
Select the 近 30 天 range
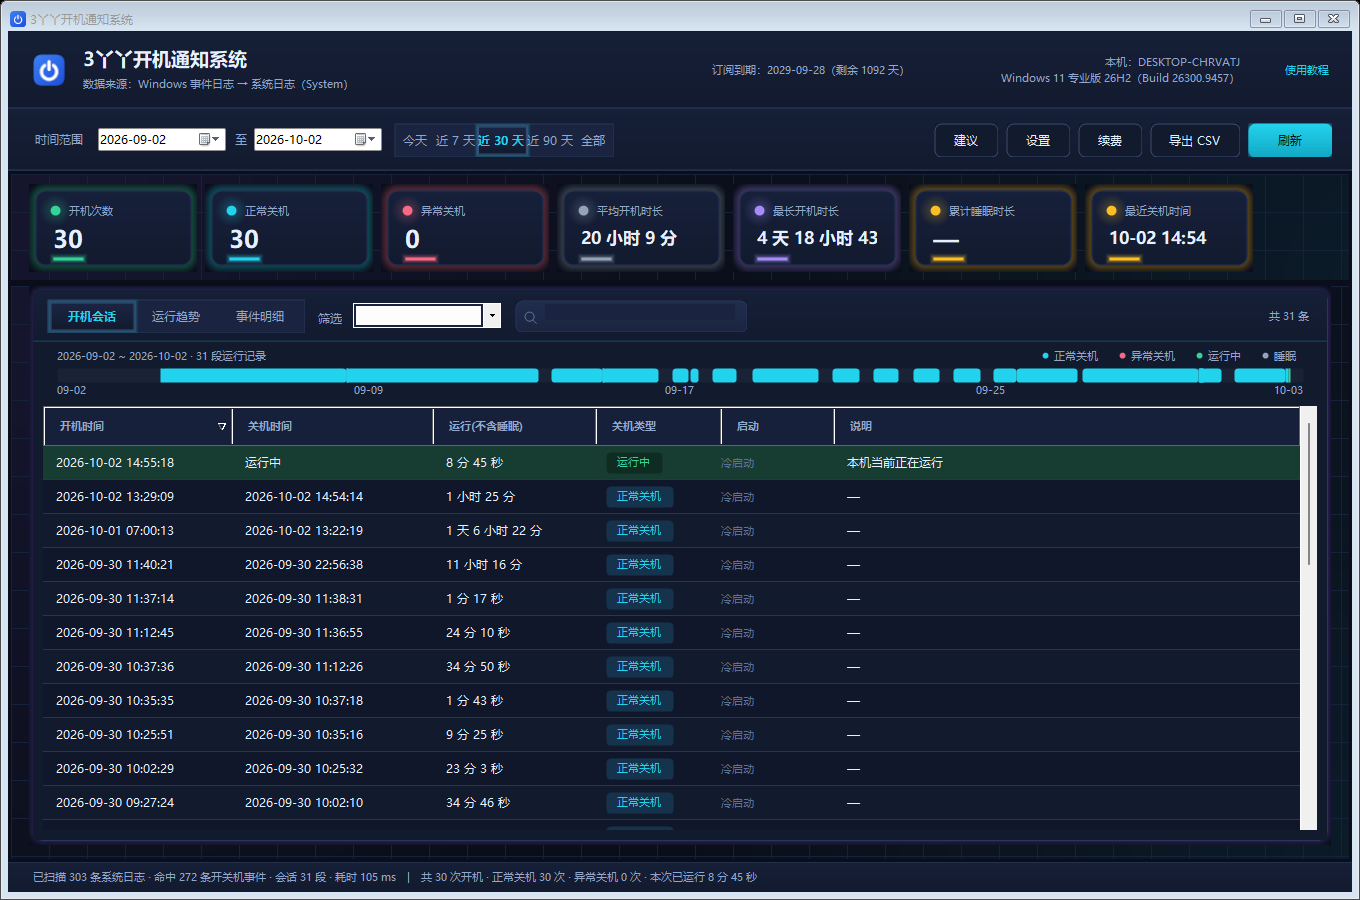point(501,141)
